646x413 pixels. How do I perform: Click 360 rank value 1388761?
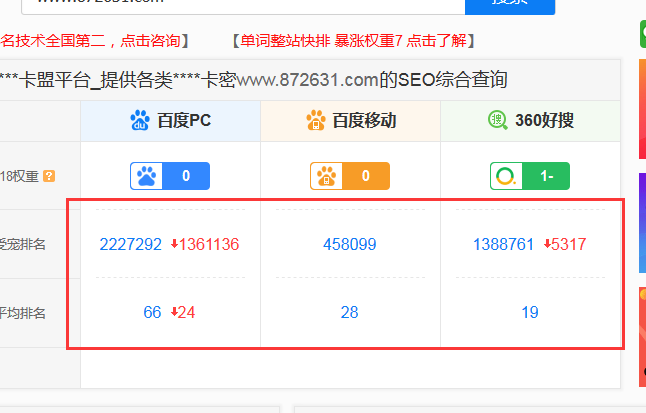click(503, 244)
